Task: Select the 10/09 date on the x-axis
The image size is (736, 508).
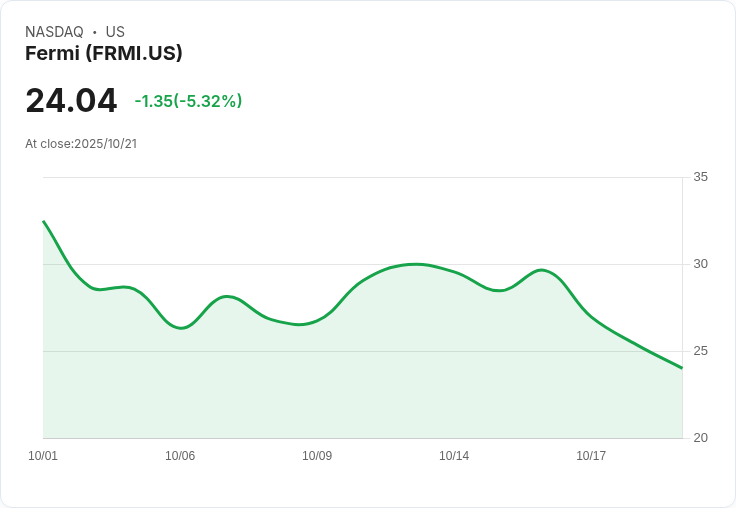Action: [x=317, y=456]
